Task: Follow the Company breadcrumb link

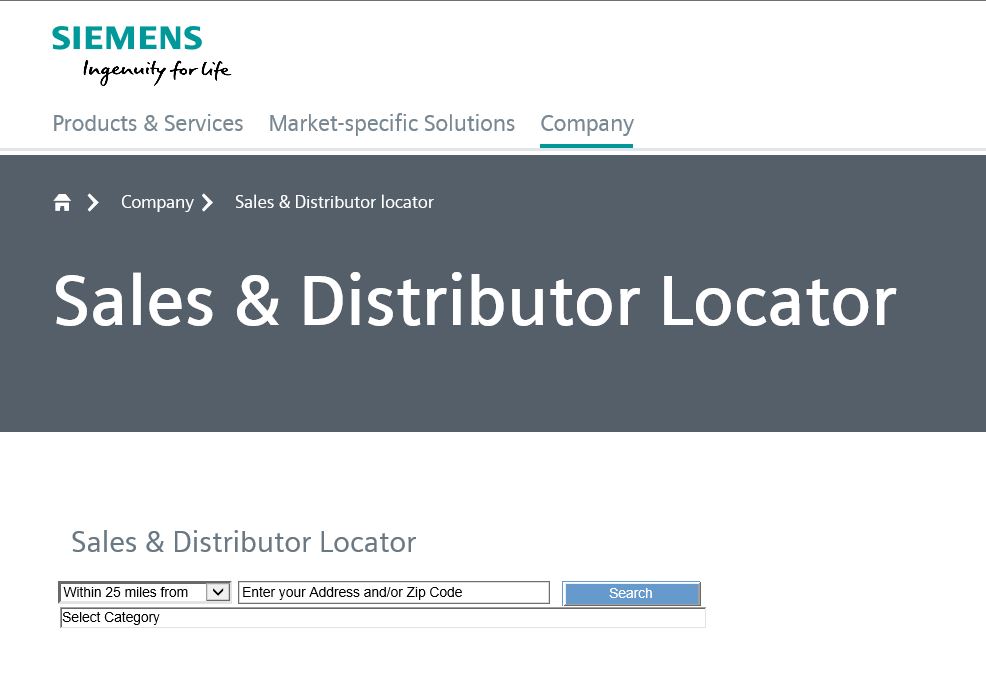Action: click(x=157, y=202)
